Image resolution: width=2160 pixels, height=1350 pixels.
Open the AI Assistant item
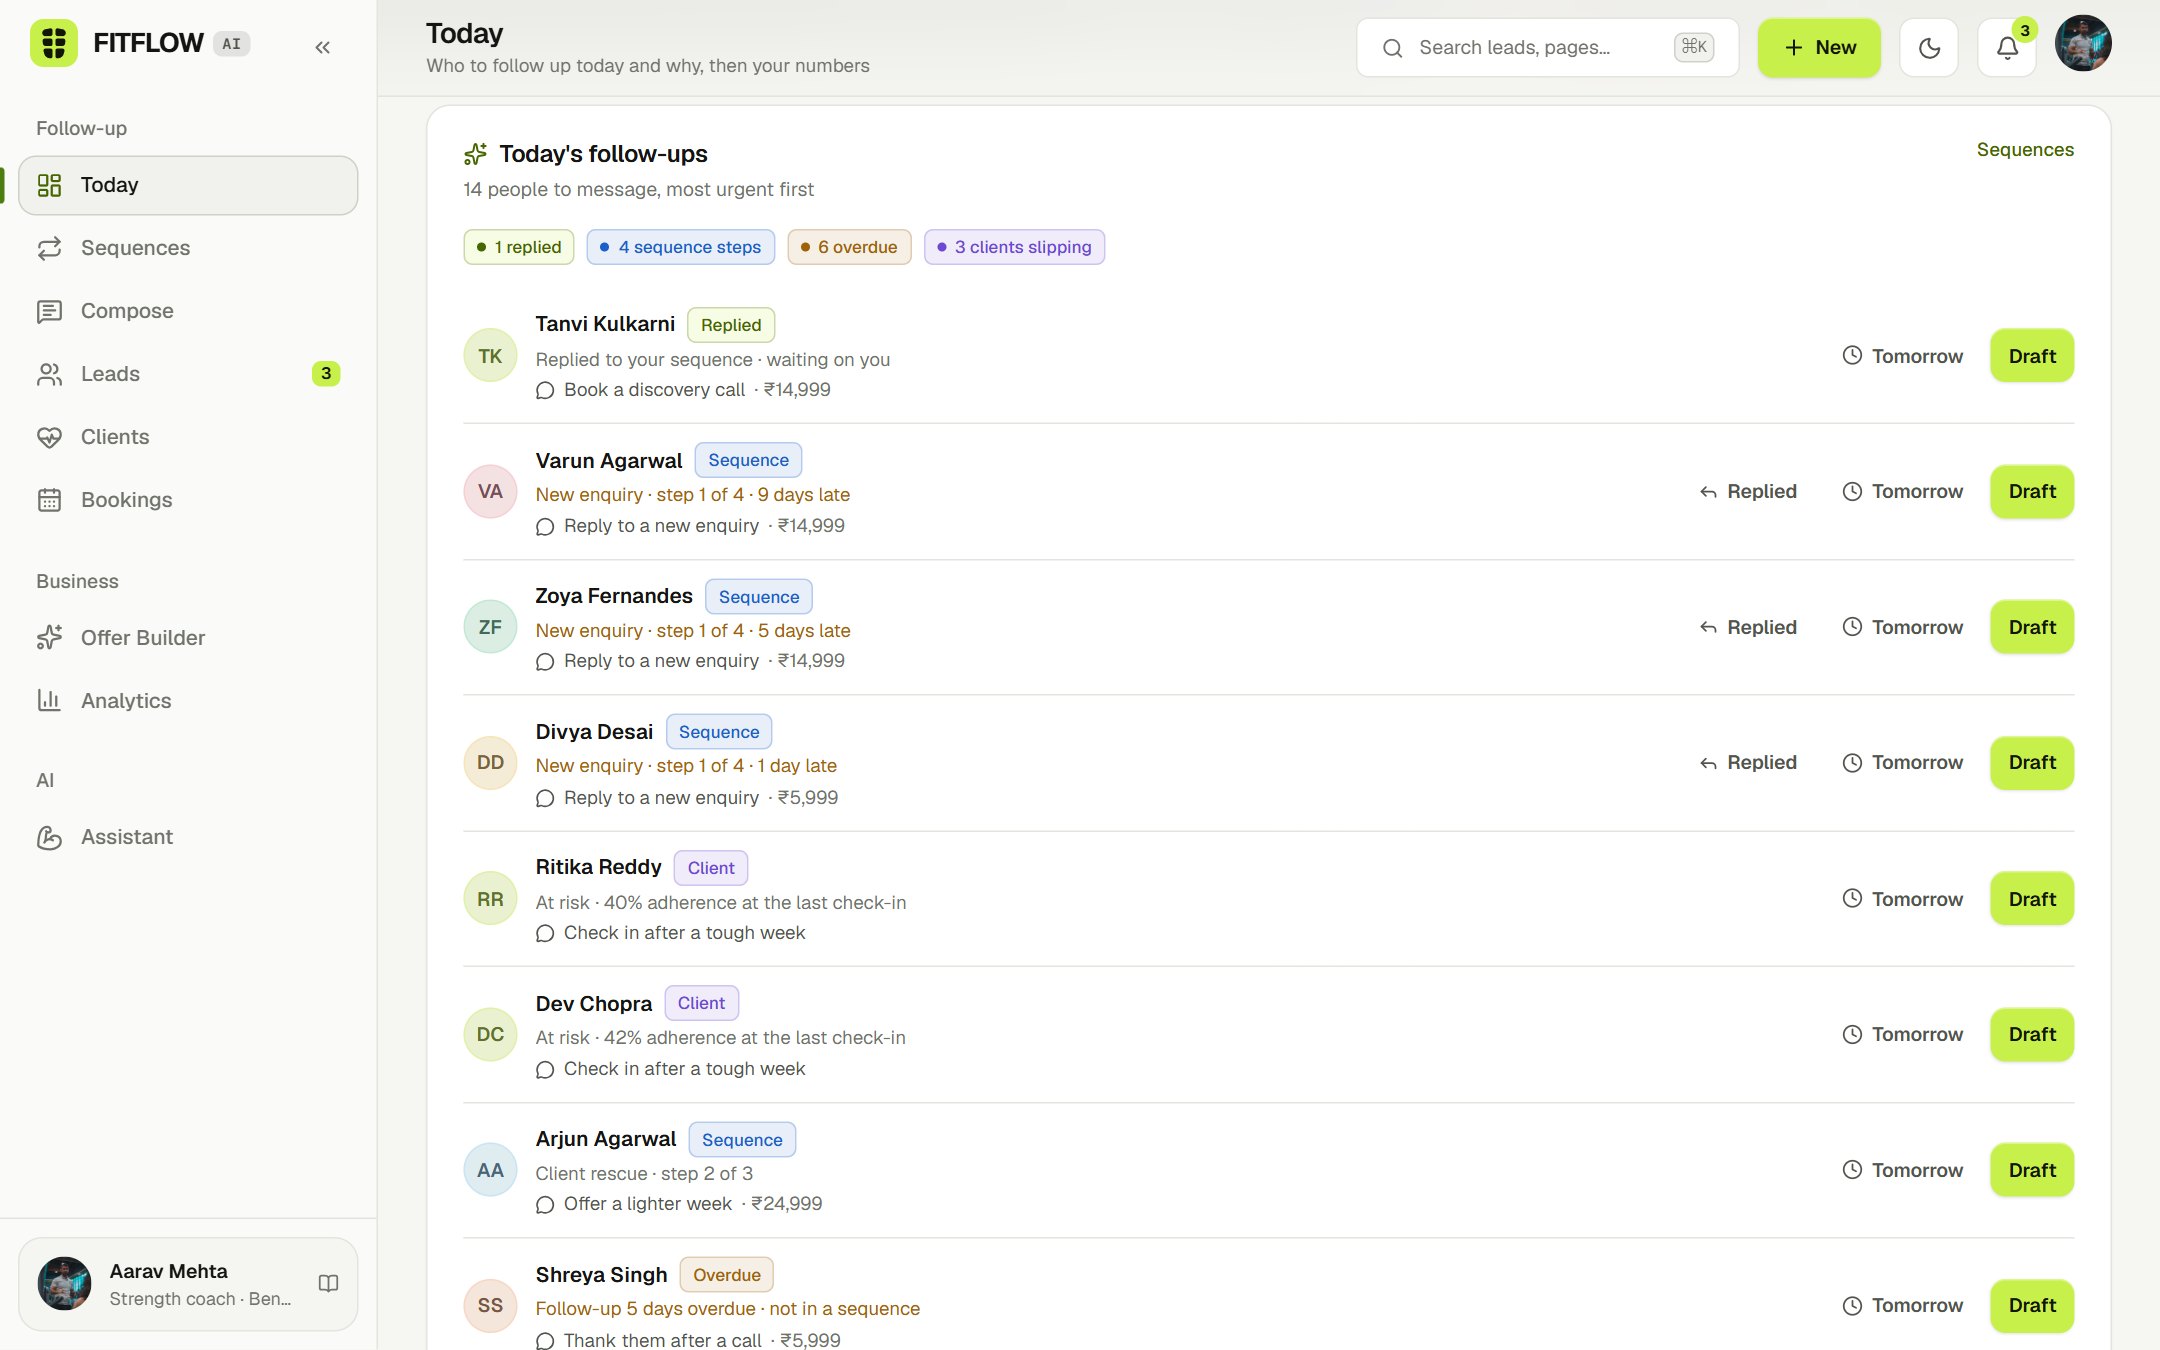(x=188, y=837)
